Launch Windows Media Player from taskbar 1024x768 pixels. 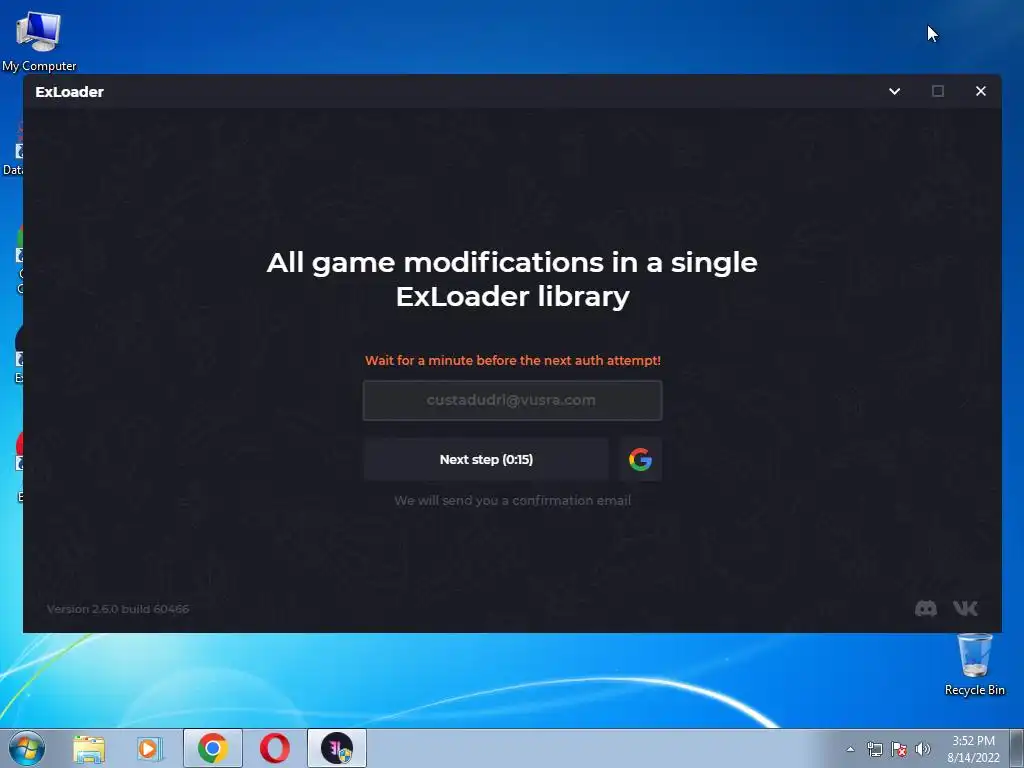[x=150, y=748]
